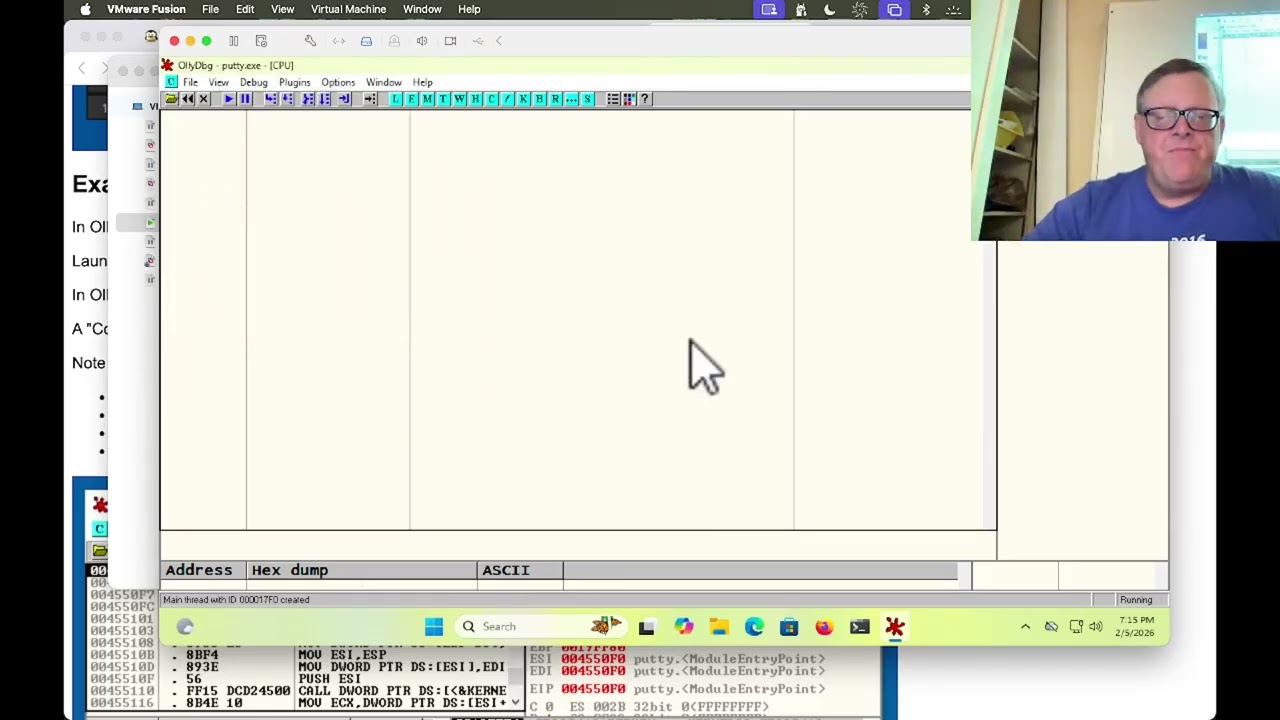Viewport: 1280px width, 720px height.
Task: Open the OllyDbg File menu
Action: 190,82
